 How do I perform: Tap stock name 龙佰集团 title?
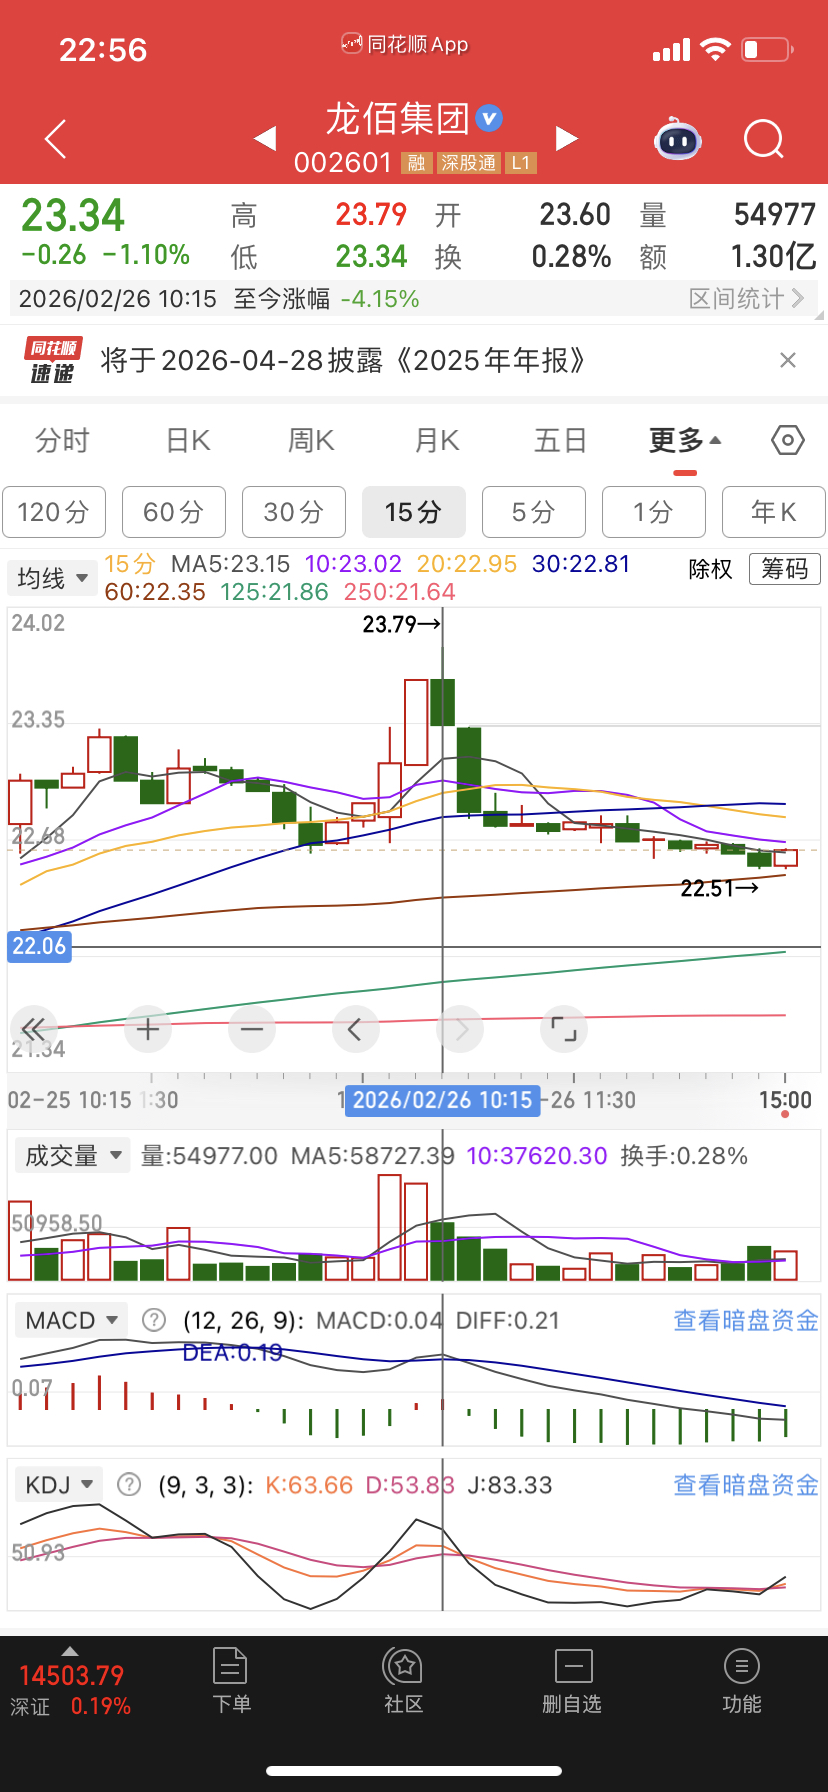(x=398, y=118)
